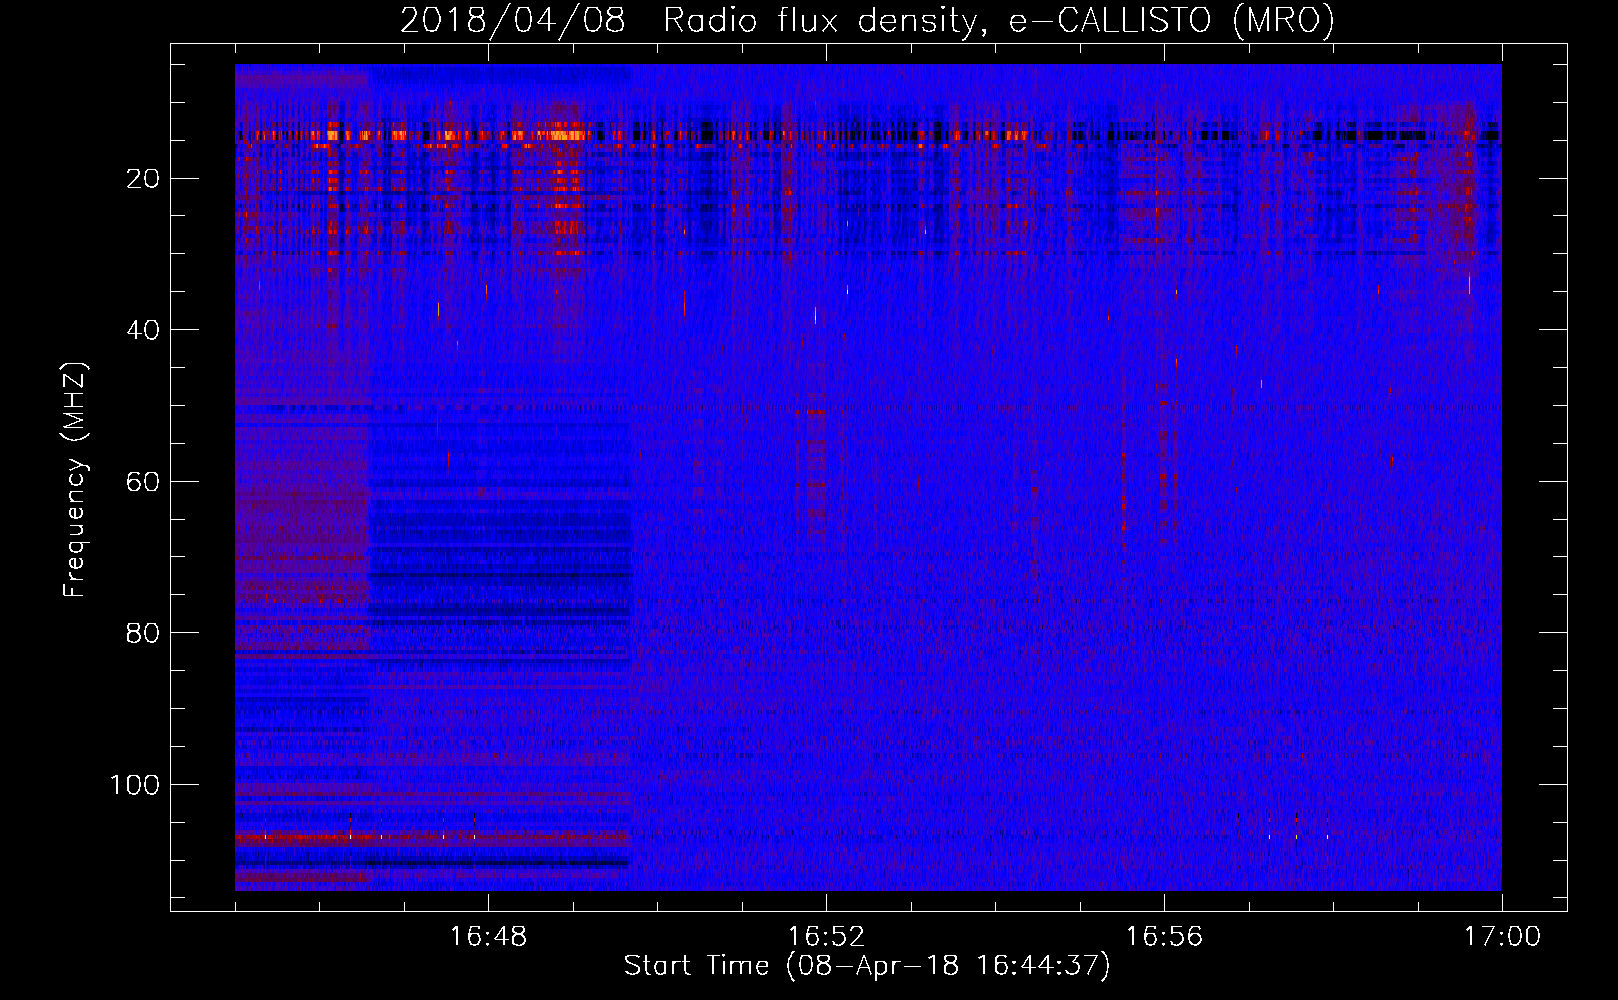This screenshot has width=1618, height=1000.
Task: Click the bright burst near 16:49 at 15 MHz
Action: [562, 134]
